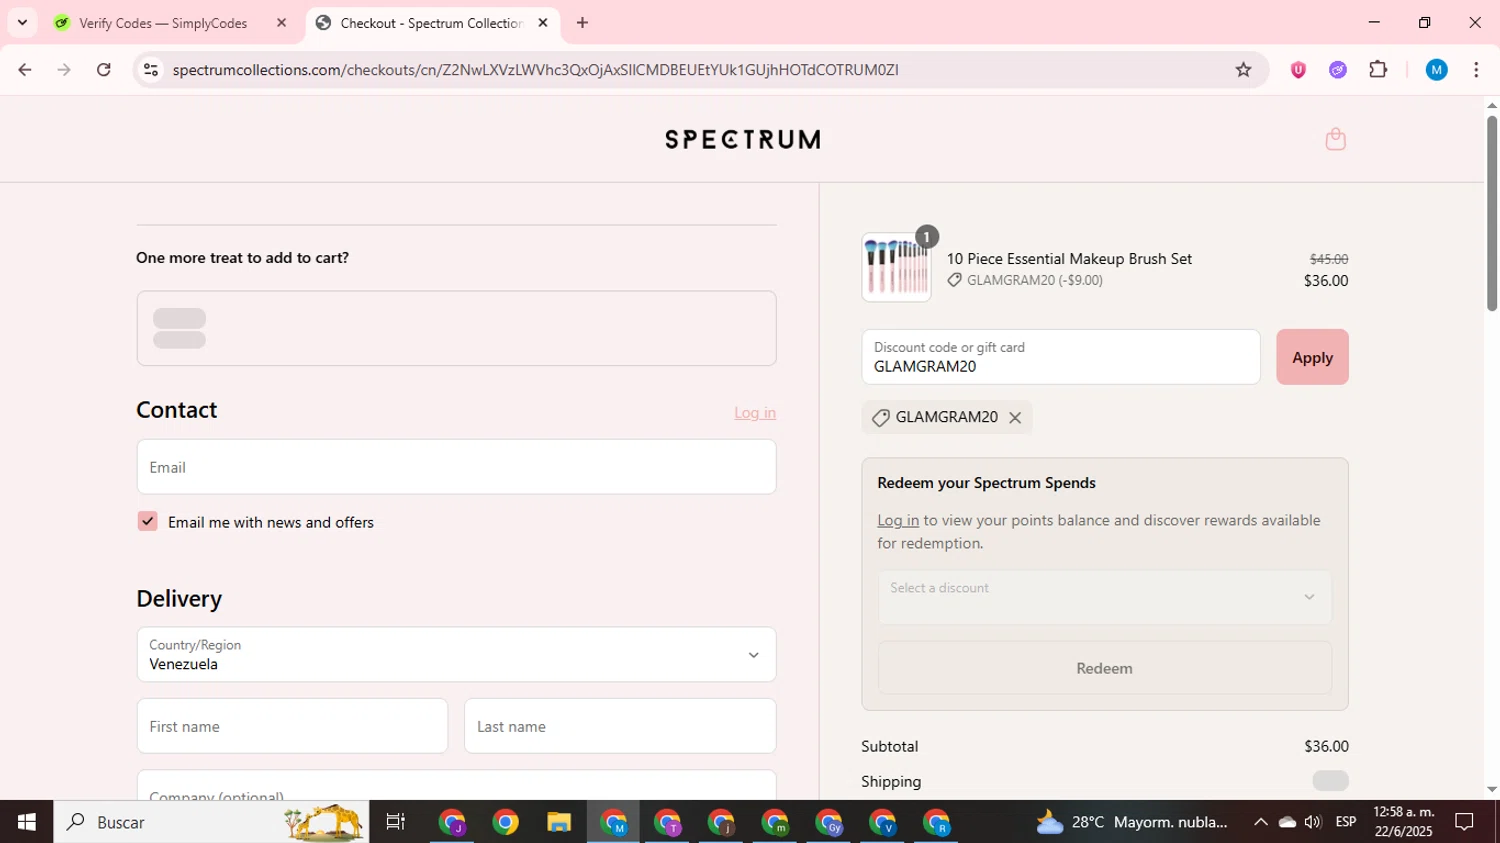Show hidden system tray icons
The image size is (1500, 843).
click(x=1260, y=822)
